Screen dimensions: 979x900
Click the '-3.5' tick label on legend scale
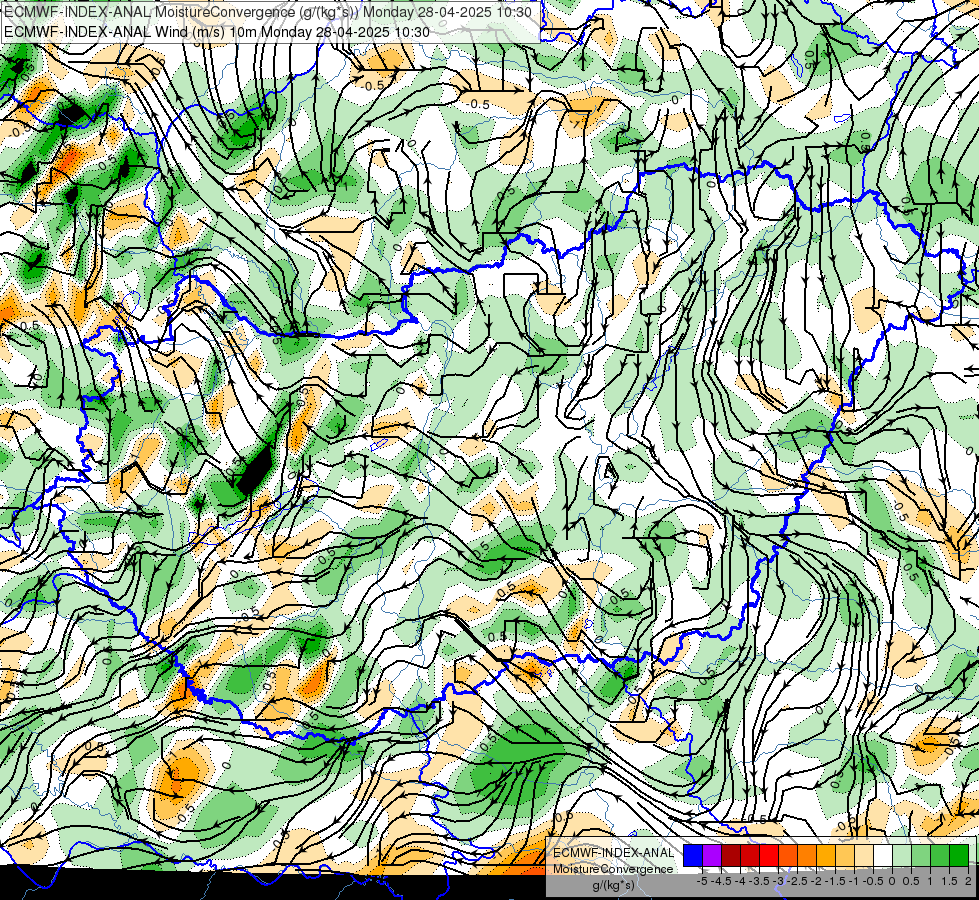pos(759,881)
